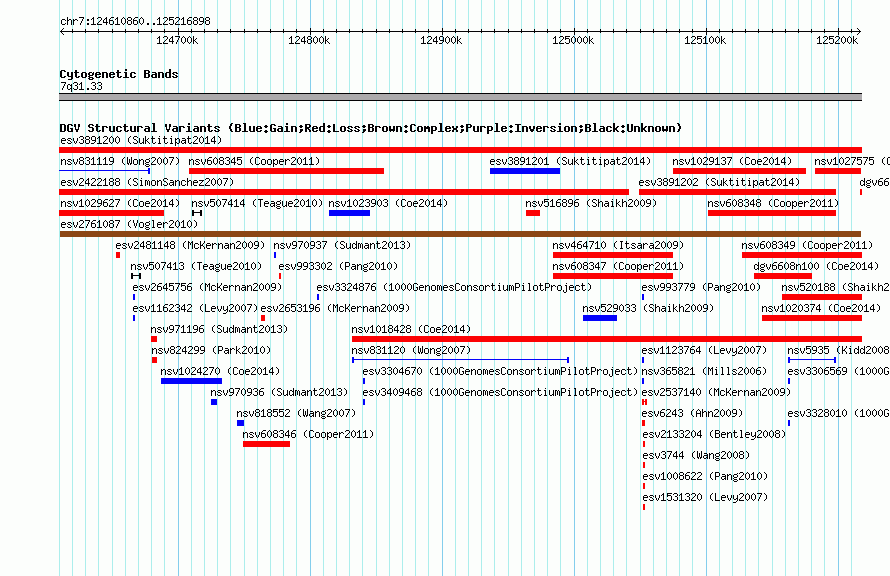The height and width of the screenshot is (576, 890).
Task: Click the chr7:124610860..125216898 region label
Action: pyautogui.click(x=135, y=22)
